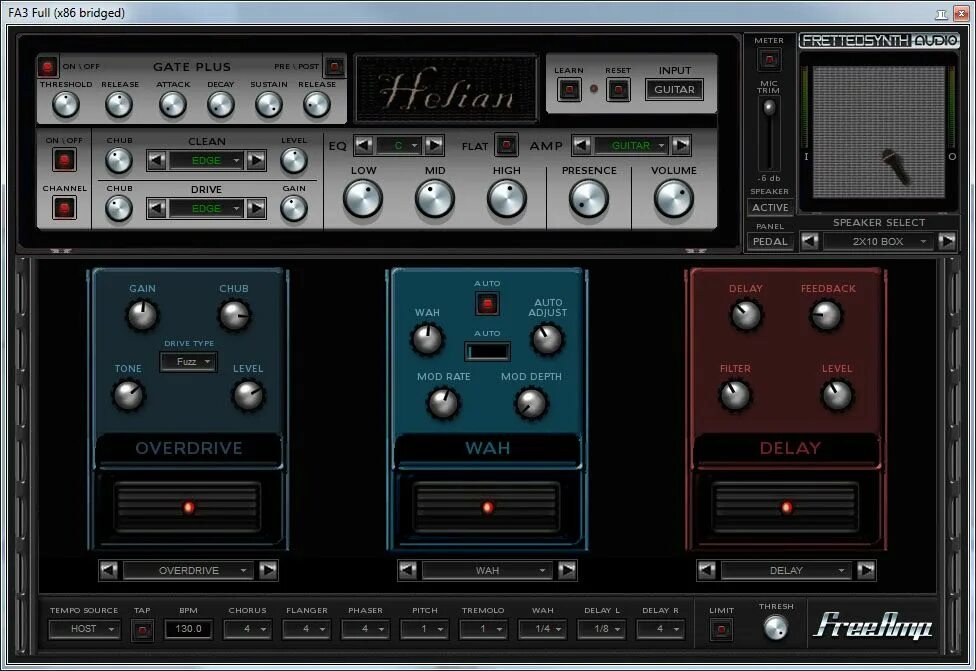Click previous speaker arrow
976x671 pixels.
(x=809, y=241)
